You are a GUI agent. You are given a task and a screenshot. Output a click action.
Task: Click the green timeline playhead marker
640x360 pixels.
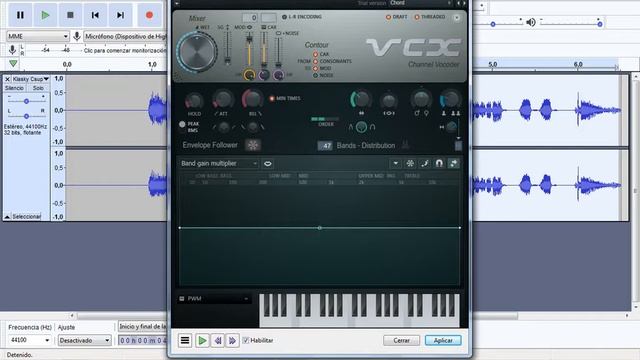pos(13,64)
